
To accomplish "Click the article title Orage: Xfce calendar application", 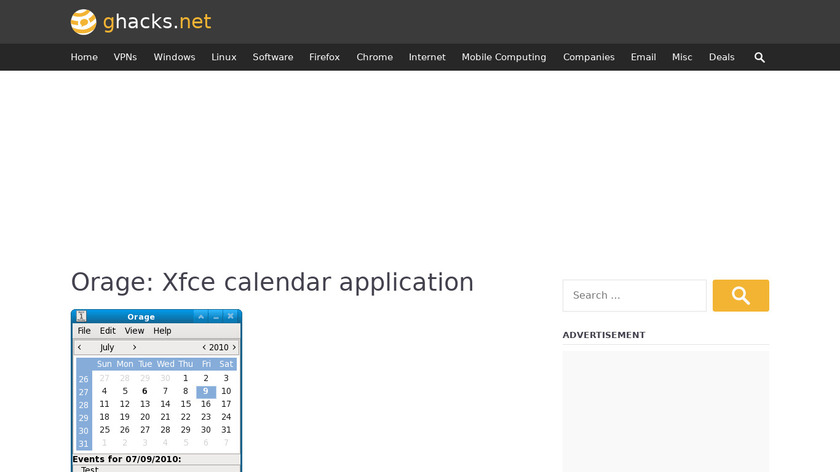I will coord(272,282).
